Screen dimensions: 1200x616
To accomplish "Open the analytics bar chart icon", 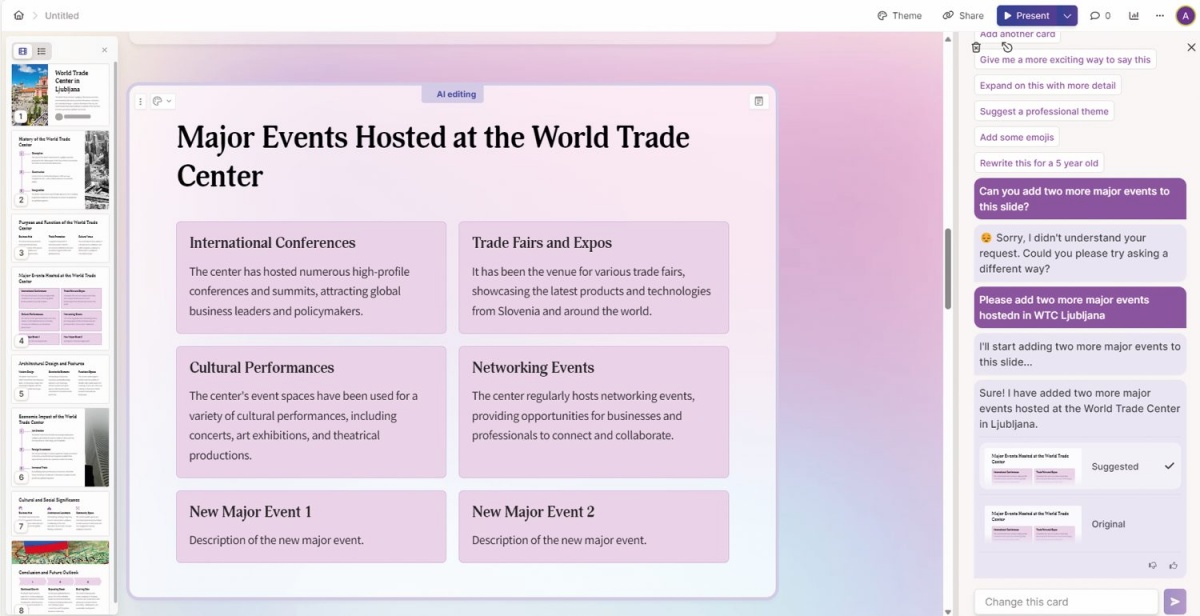I will coord(1134,16).
